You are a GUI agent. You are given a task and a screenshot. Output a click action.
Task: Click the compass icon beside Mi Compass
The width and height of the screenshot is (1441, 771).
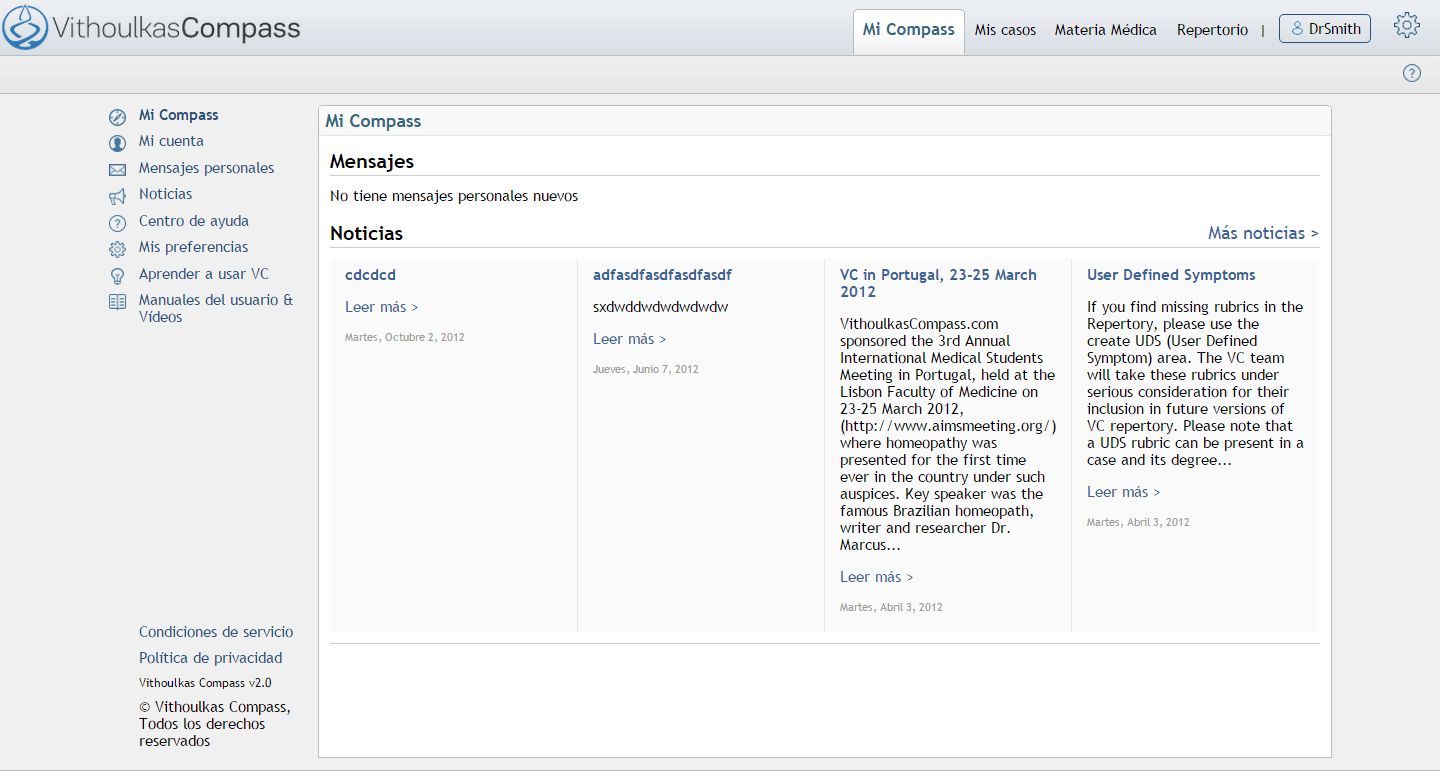(x=118, y=116)
